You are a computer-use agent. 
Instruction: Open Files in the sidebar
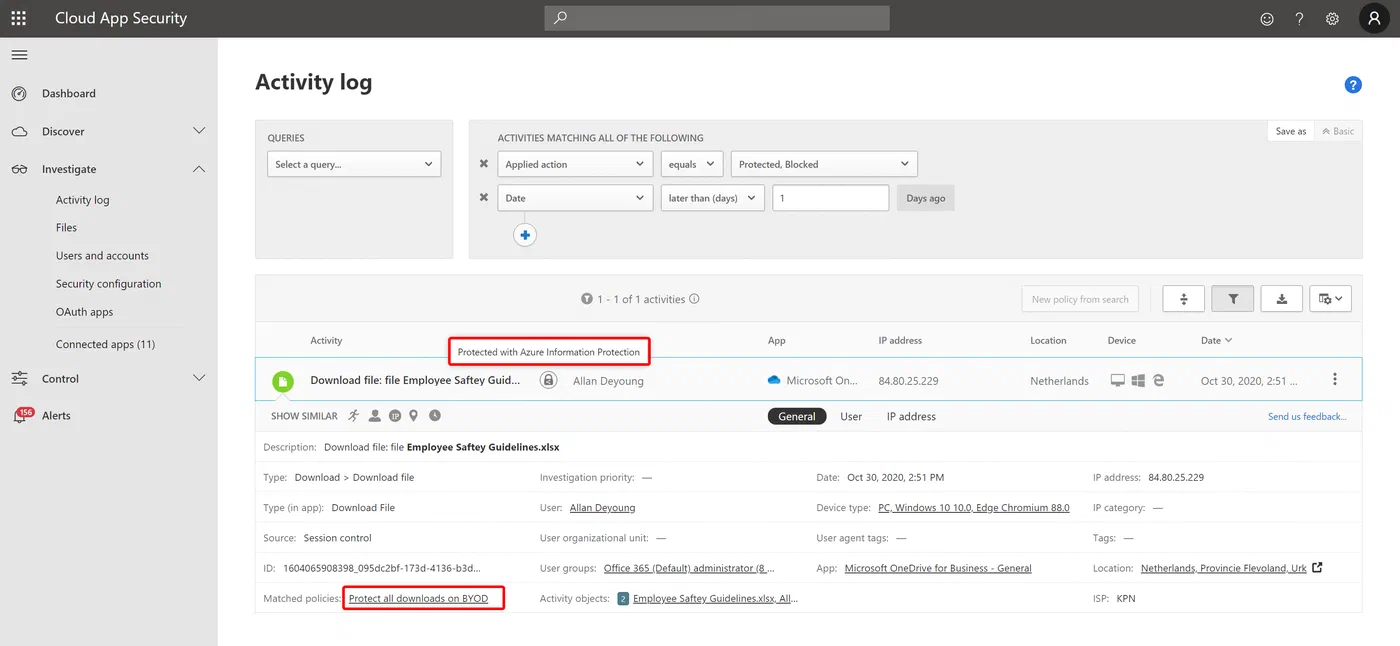(x=66, y=228)
